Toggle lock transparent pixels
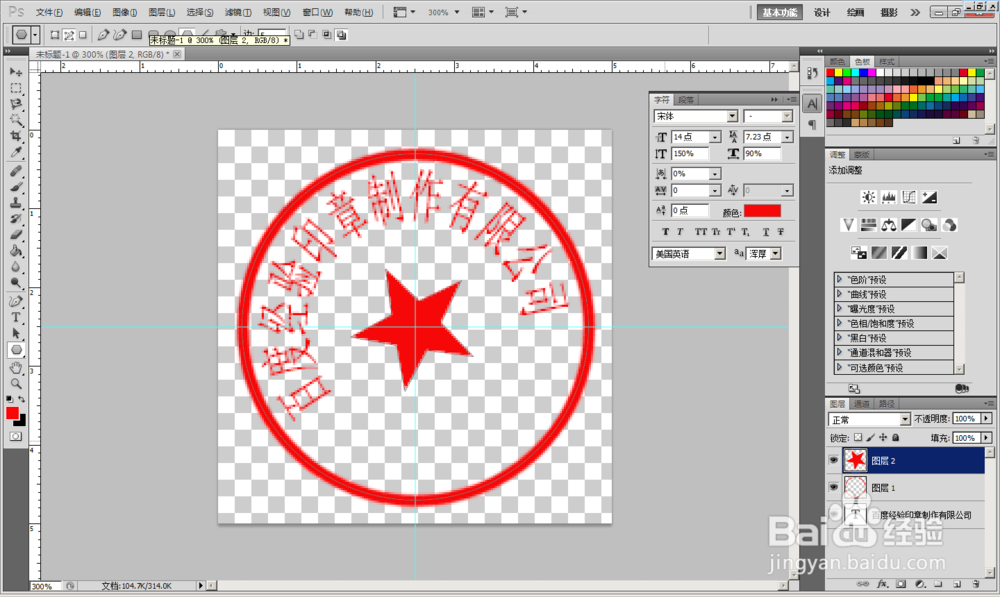Screen dimensions: 1000x597 pyautogui.click(x=858, y=438)
